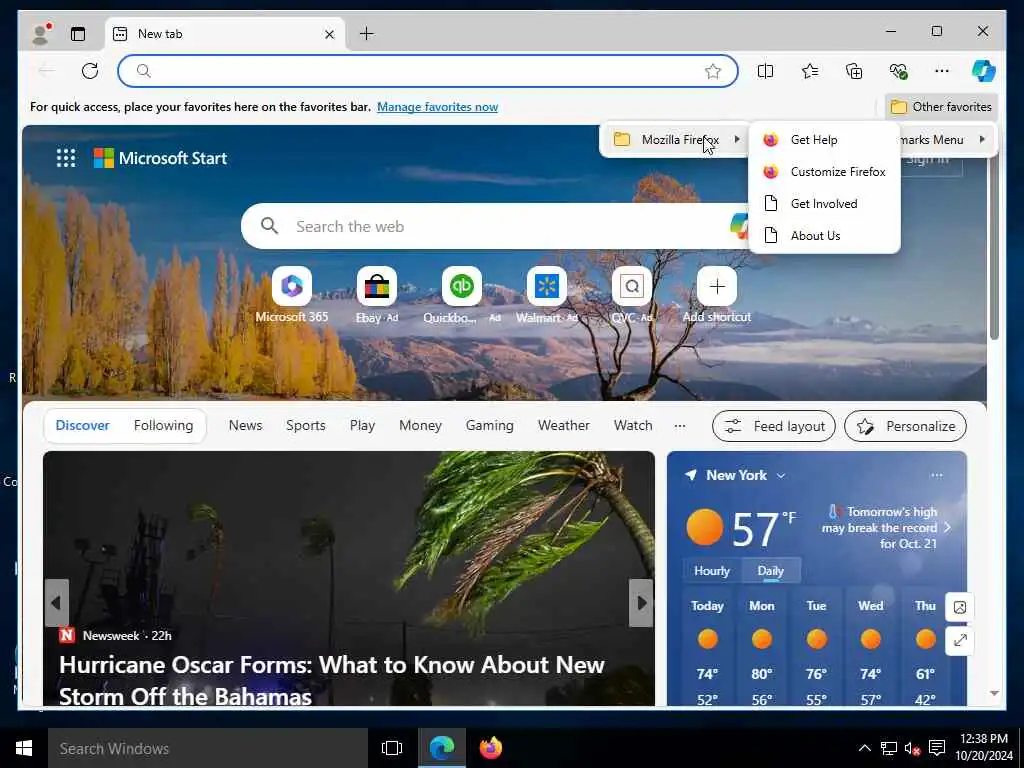Click the Search the web box
Screen dimensions: 1024x768
point(496,226)
